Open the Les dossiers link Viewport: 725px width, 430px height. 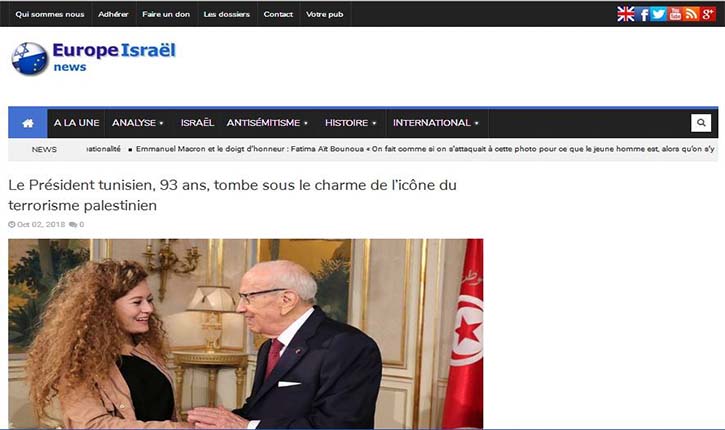coord(227,14)
